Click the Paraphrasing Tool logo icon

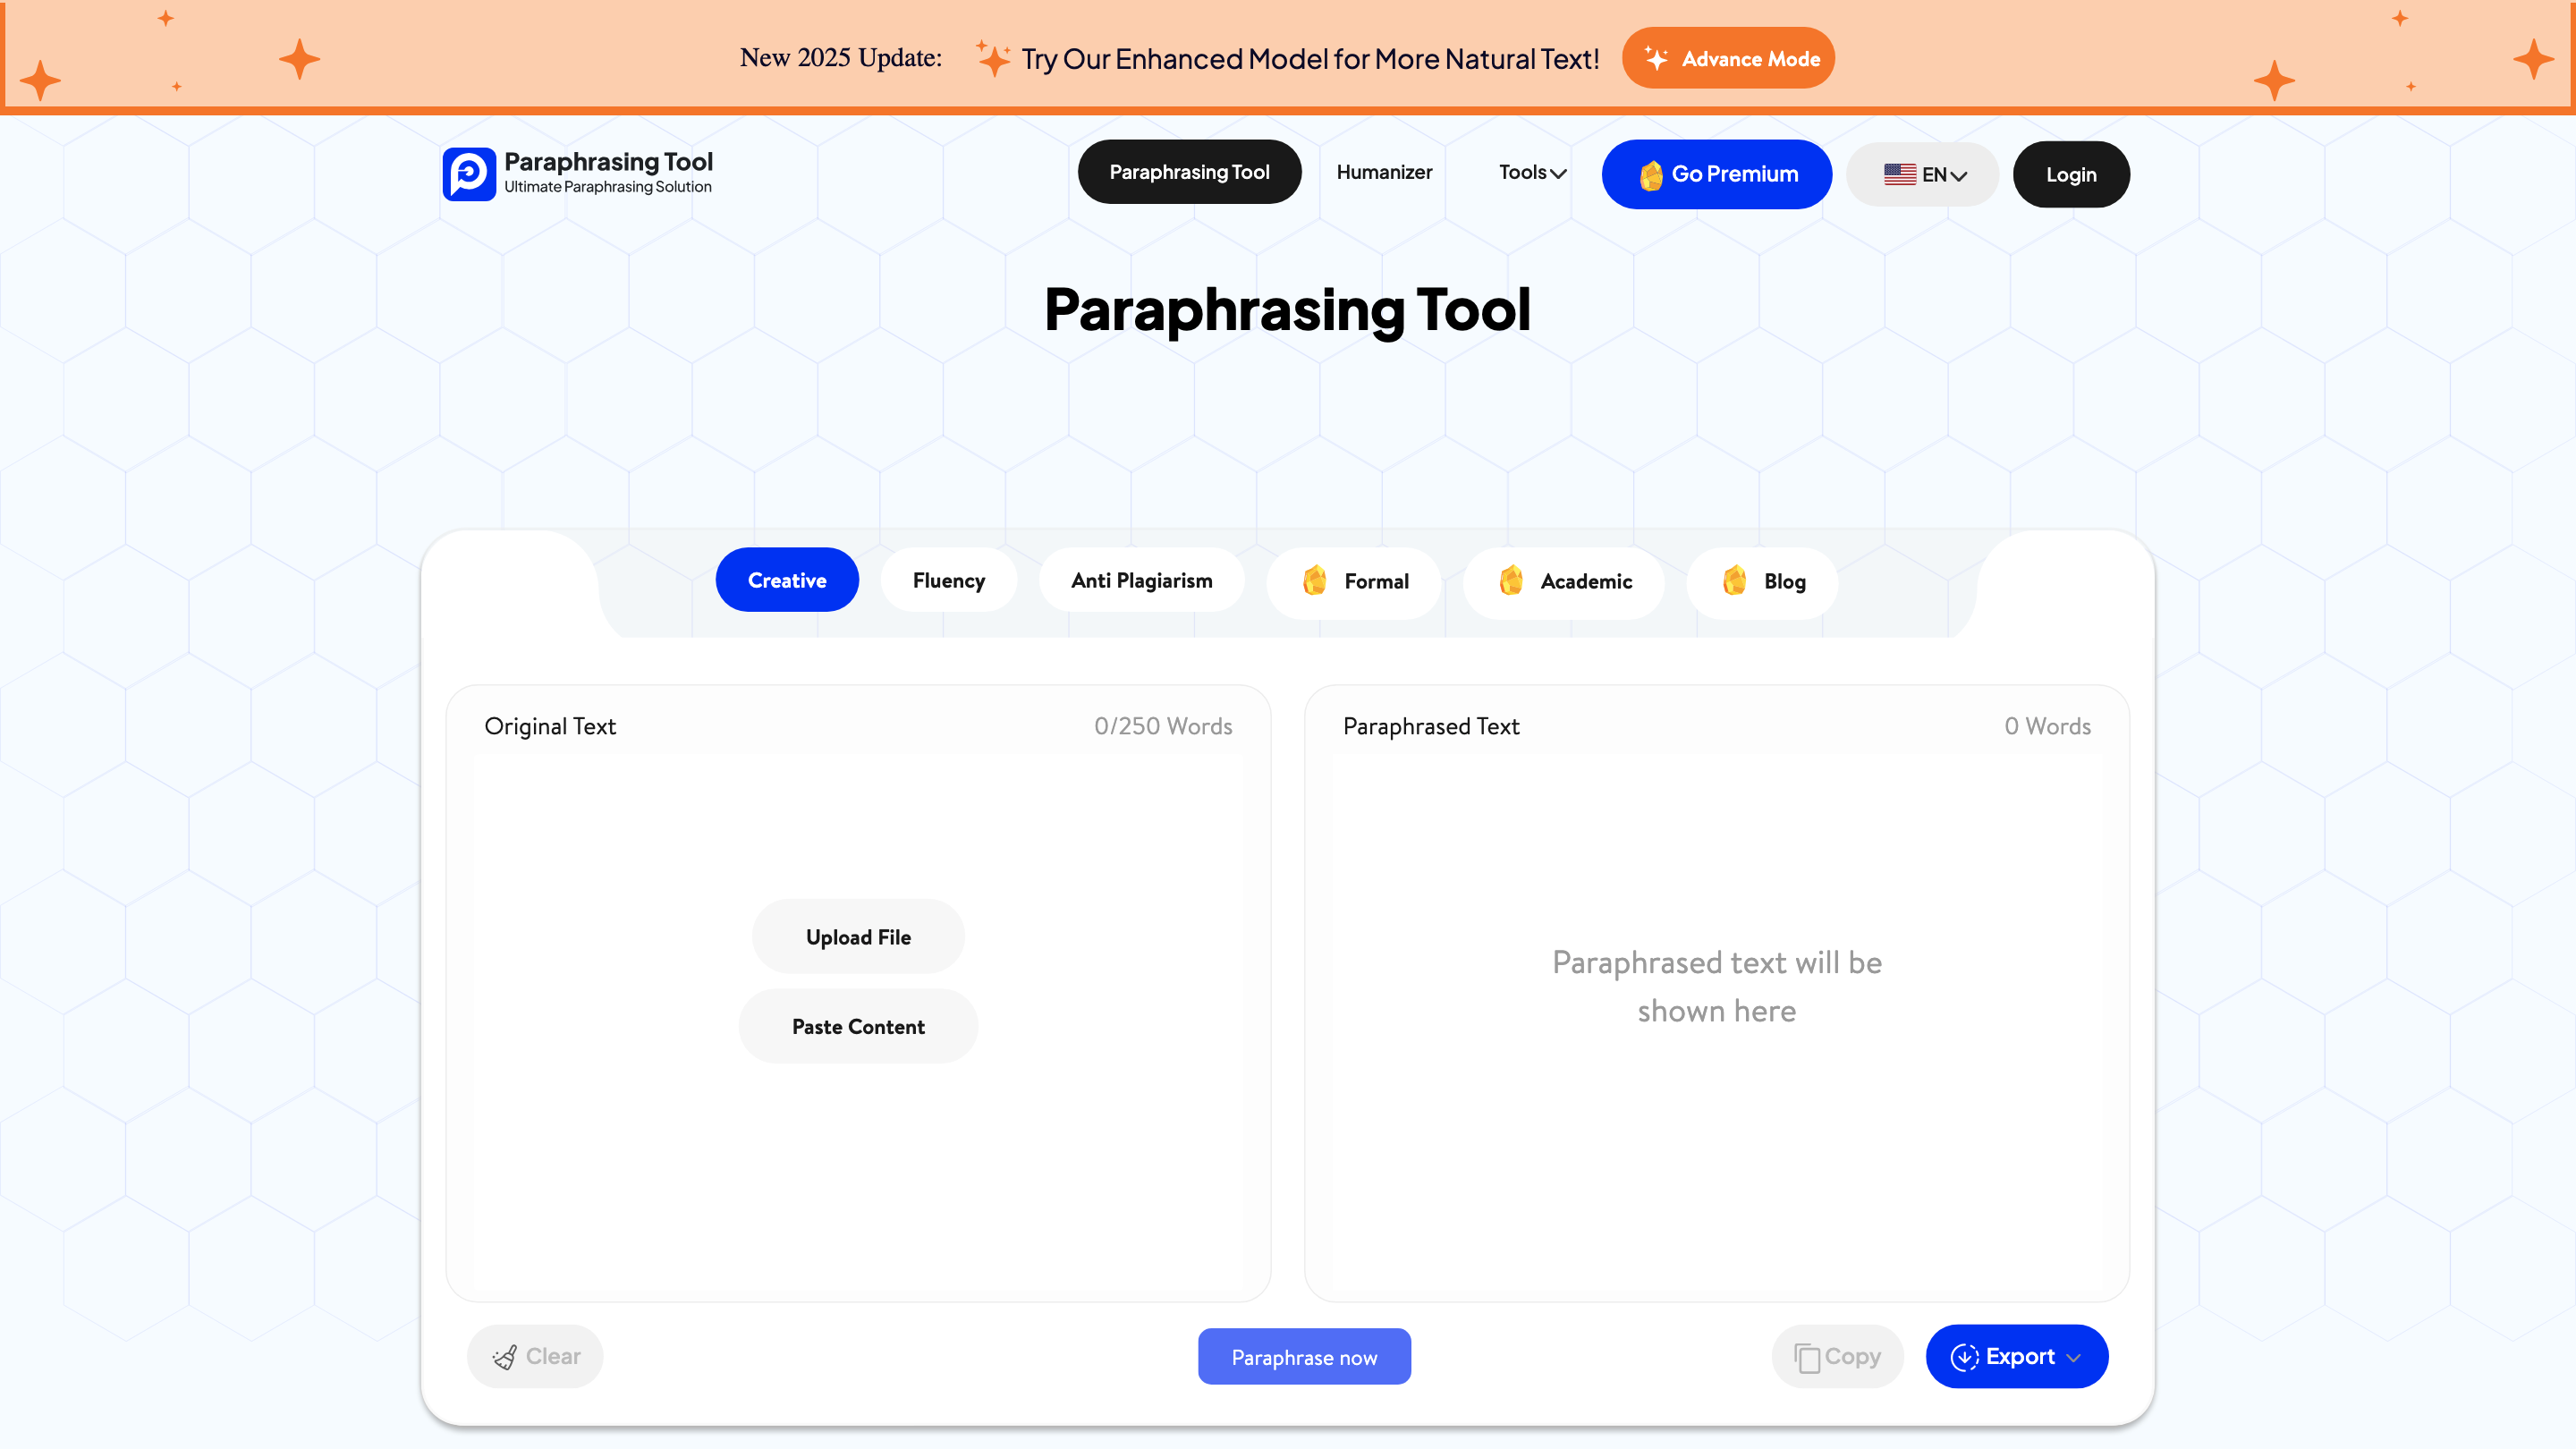469,174
